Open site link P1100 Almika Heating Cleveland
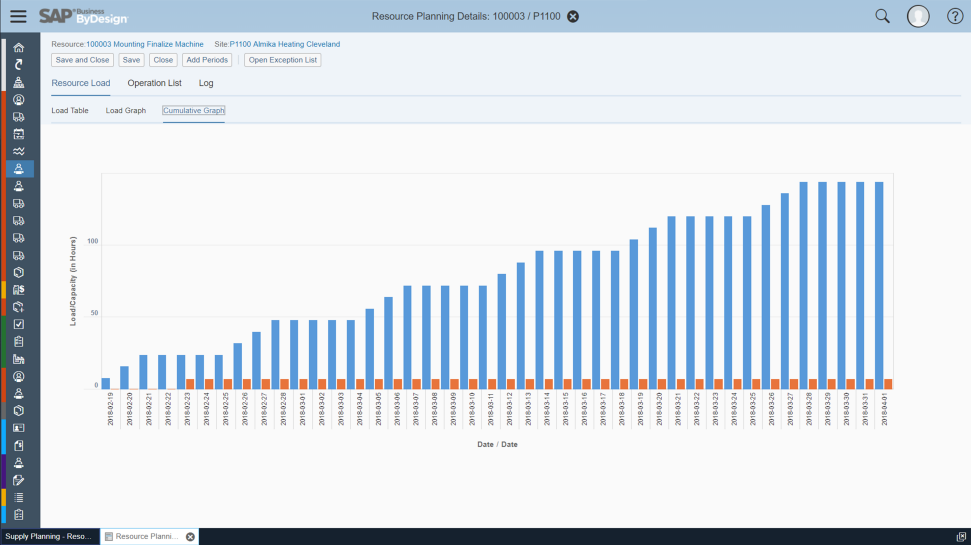 point(285,44)
